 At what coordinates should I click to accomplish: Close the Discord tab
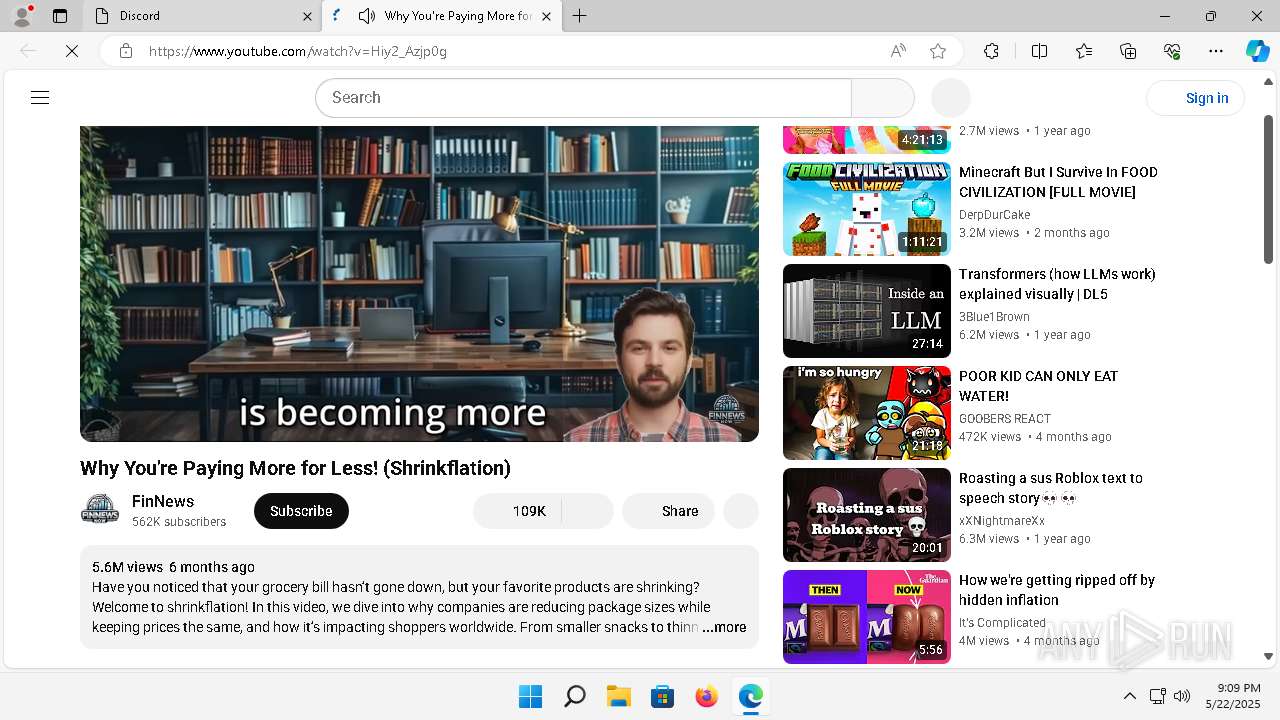click(307, 16)
